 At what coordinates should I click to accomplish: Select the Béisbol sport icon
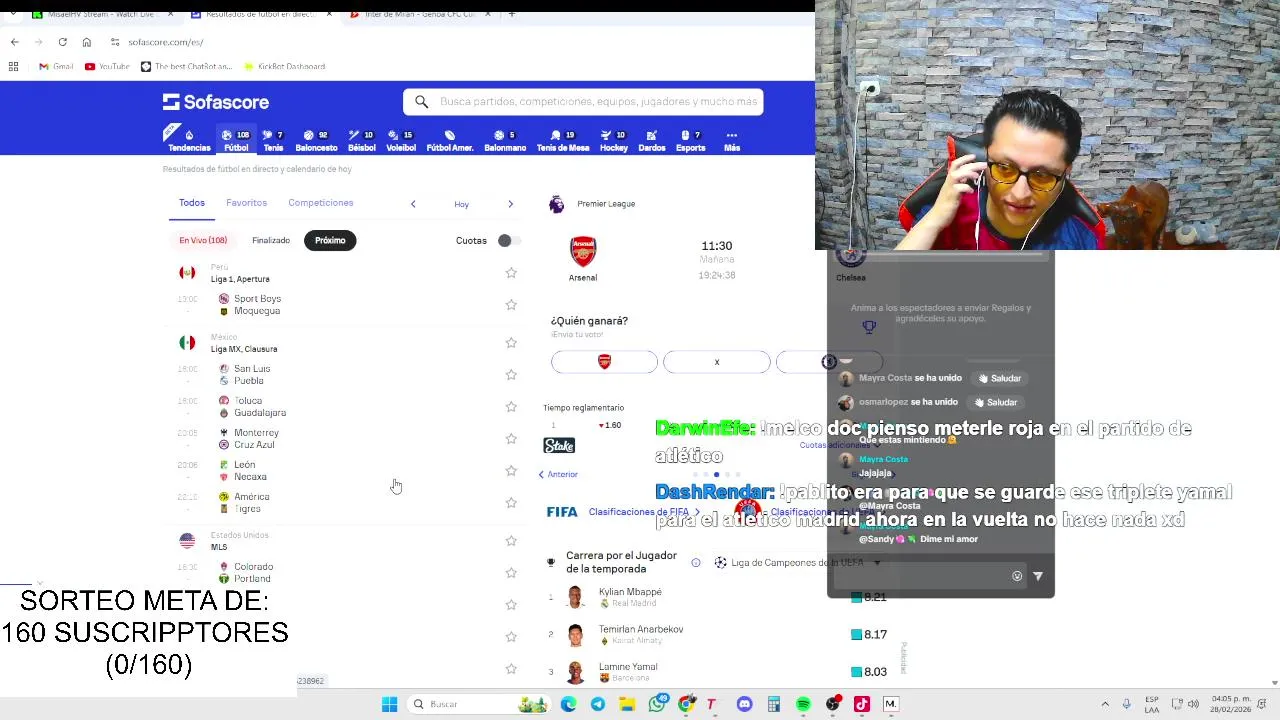[x=362, y=140]
